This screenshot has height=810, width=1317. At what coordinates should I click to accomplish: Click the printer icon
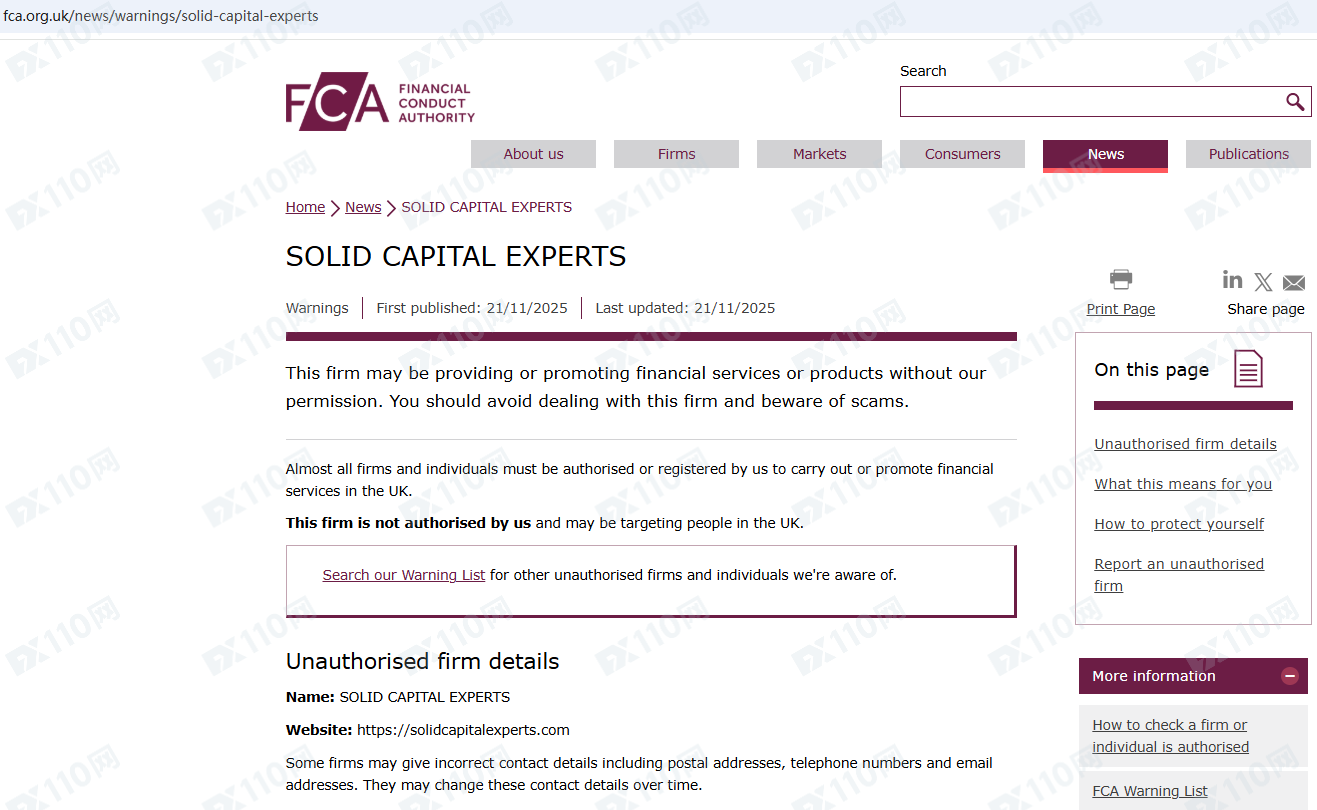click(1121, 279)
